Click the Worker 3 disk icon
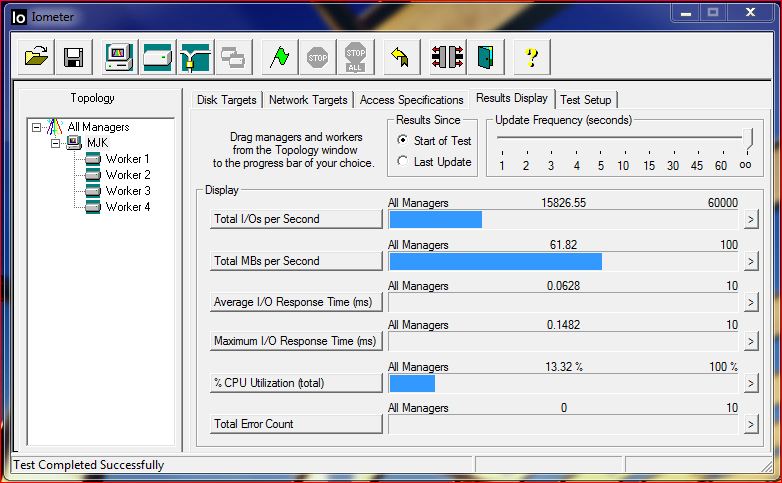 pyautogui.click(x=93, y=191)
